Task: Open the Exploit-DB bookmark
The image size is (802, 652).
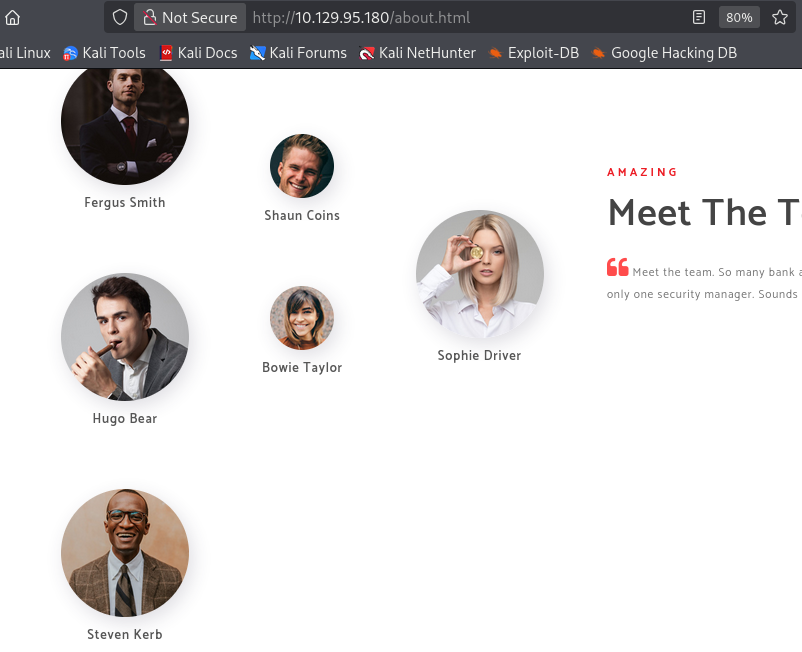Action: click(533, 53)
